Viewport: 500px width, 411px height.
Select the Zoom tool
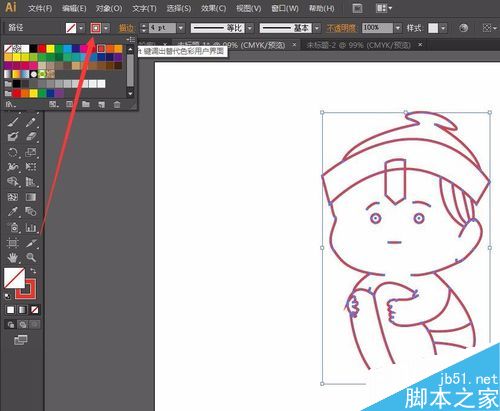click(31, 258)
